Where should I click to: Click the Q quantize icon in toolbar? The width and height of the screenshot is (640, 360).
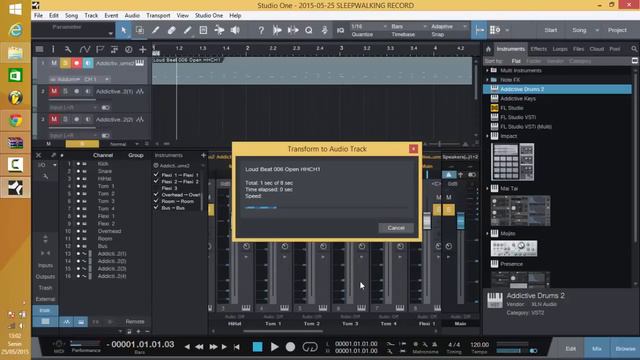click(x=309, y=30)
